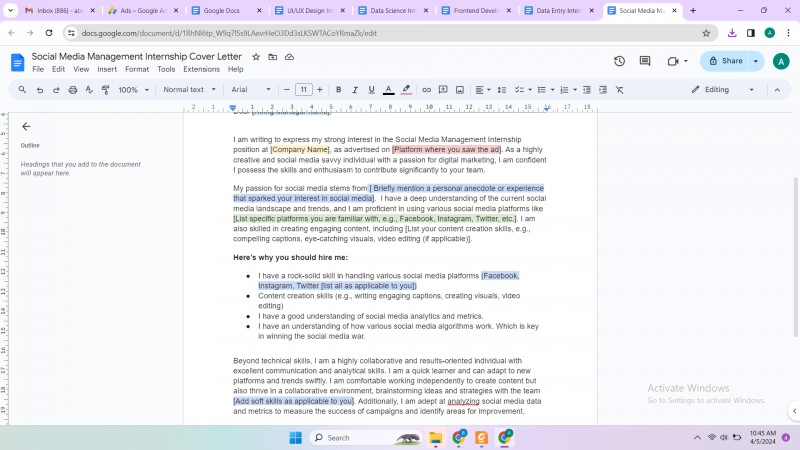Toggle italic formatting
Screen dimensions: 800x450
(x=355, y=90)
